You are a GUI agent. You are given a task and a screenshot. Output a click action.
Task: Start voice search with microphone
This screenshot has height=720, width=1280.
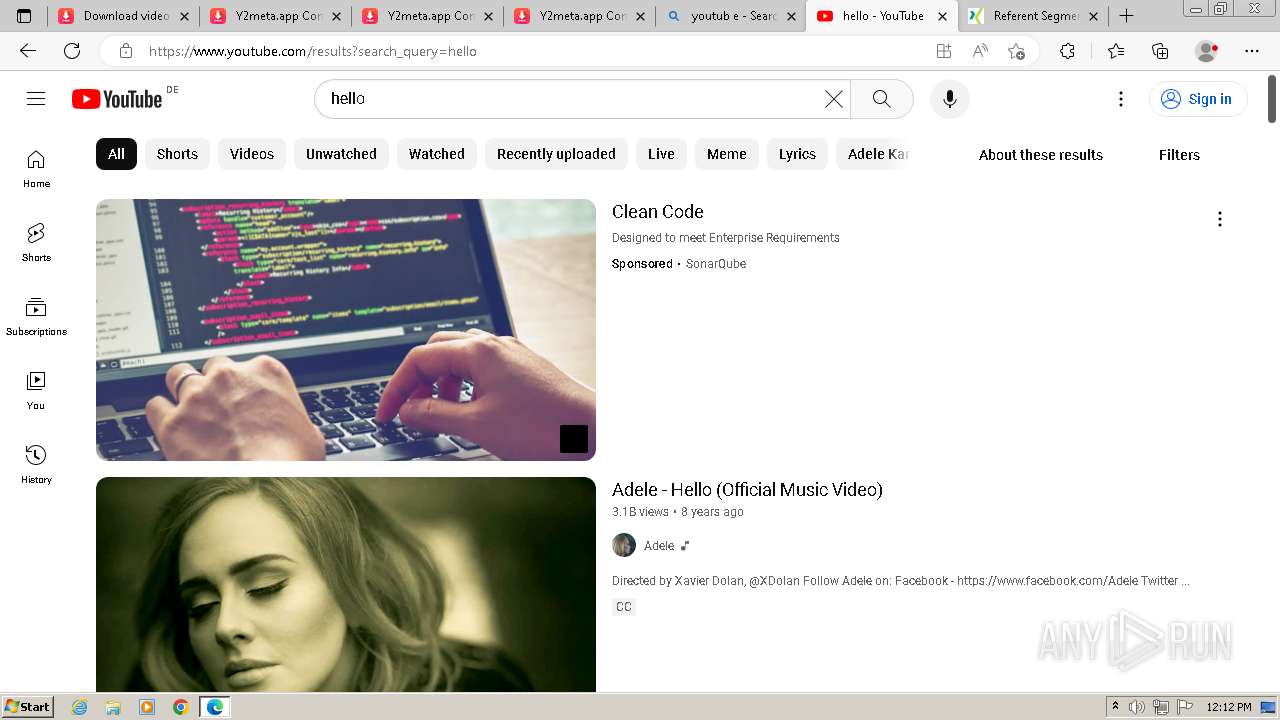[x=950, y=98]
